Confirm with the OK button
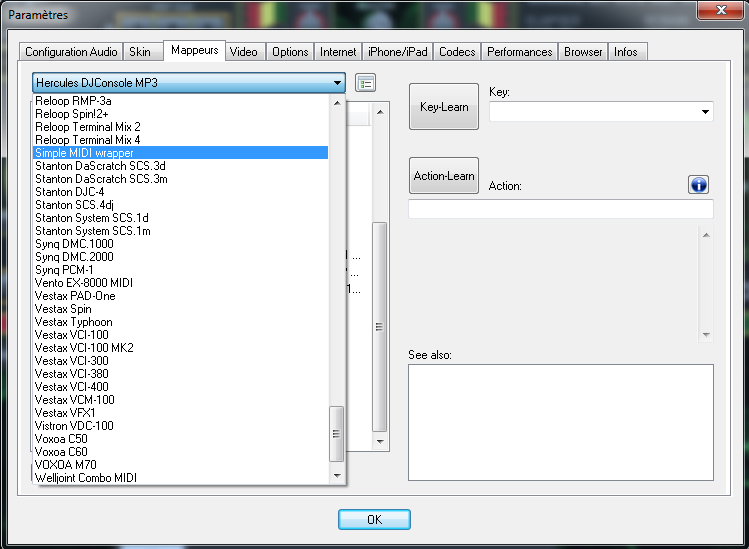Viewport: 749px width, 549px height. [374, 519]
